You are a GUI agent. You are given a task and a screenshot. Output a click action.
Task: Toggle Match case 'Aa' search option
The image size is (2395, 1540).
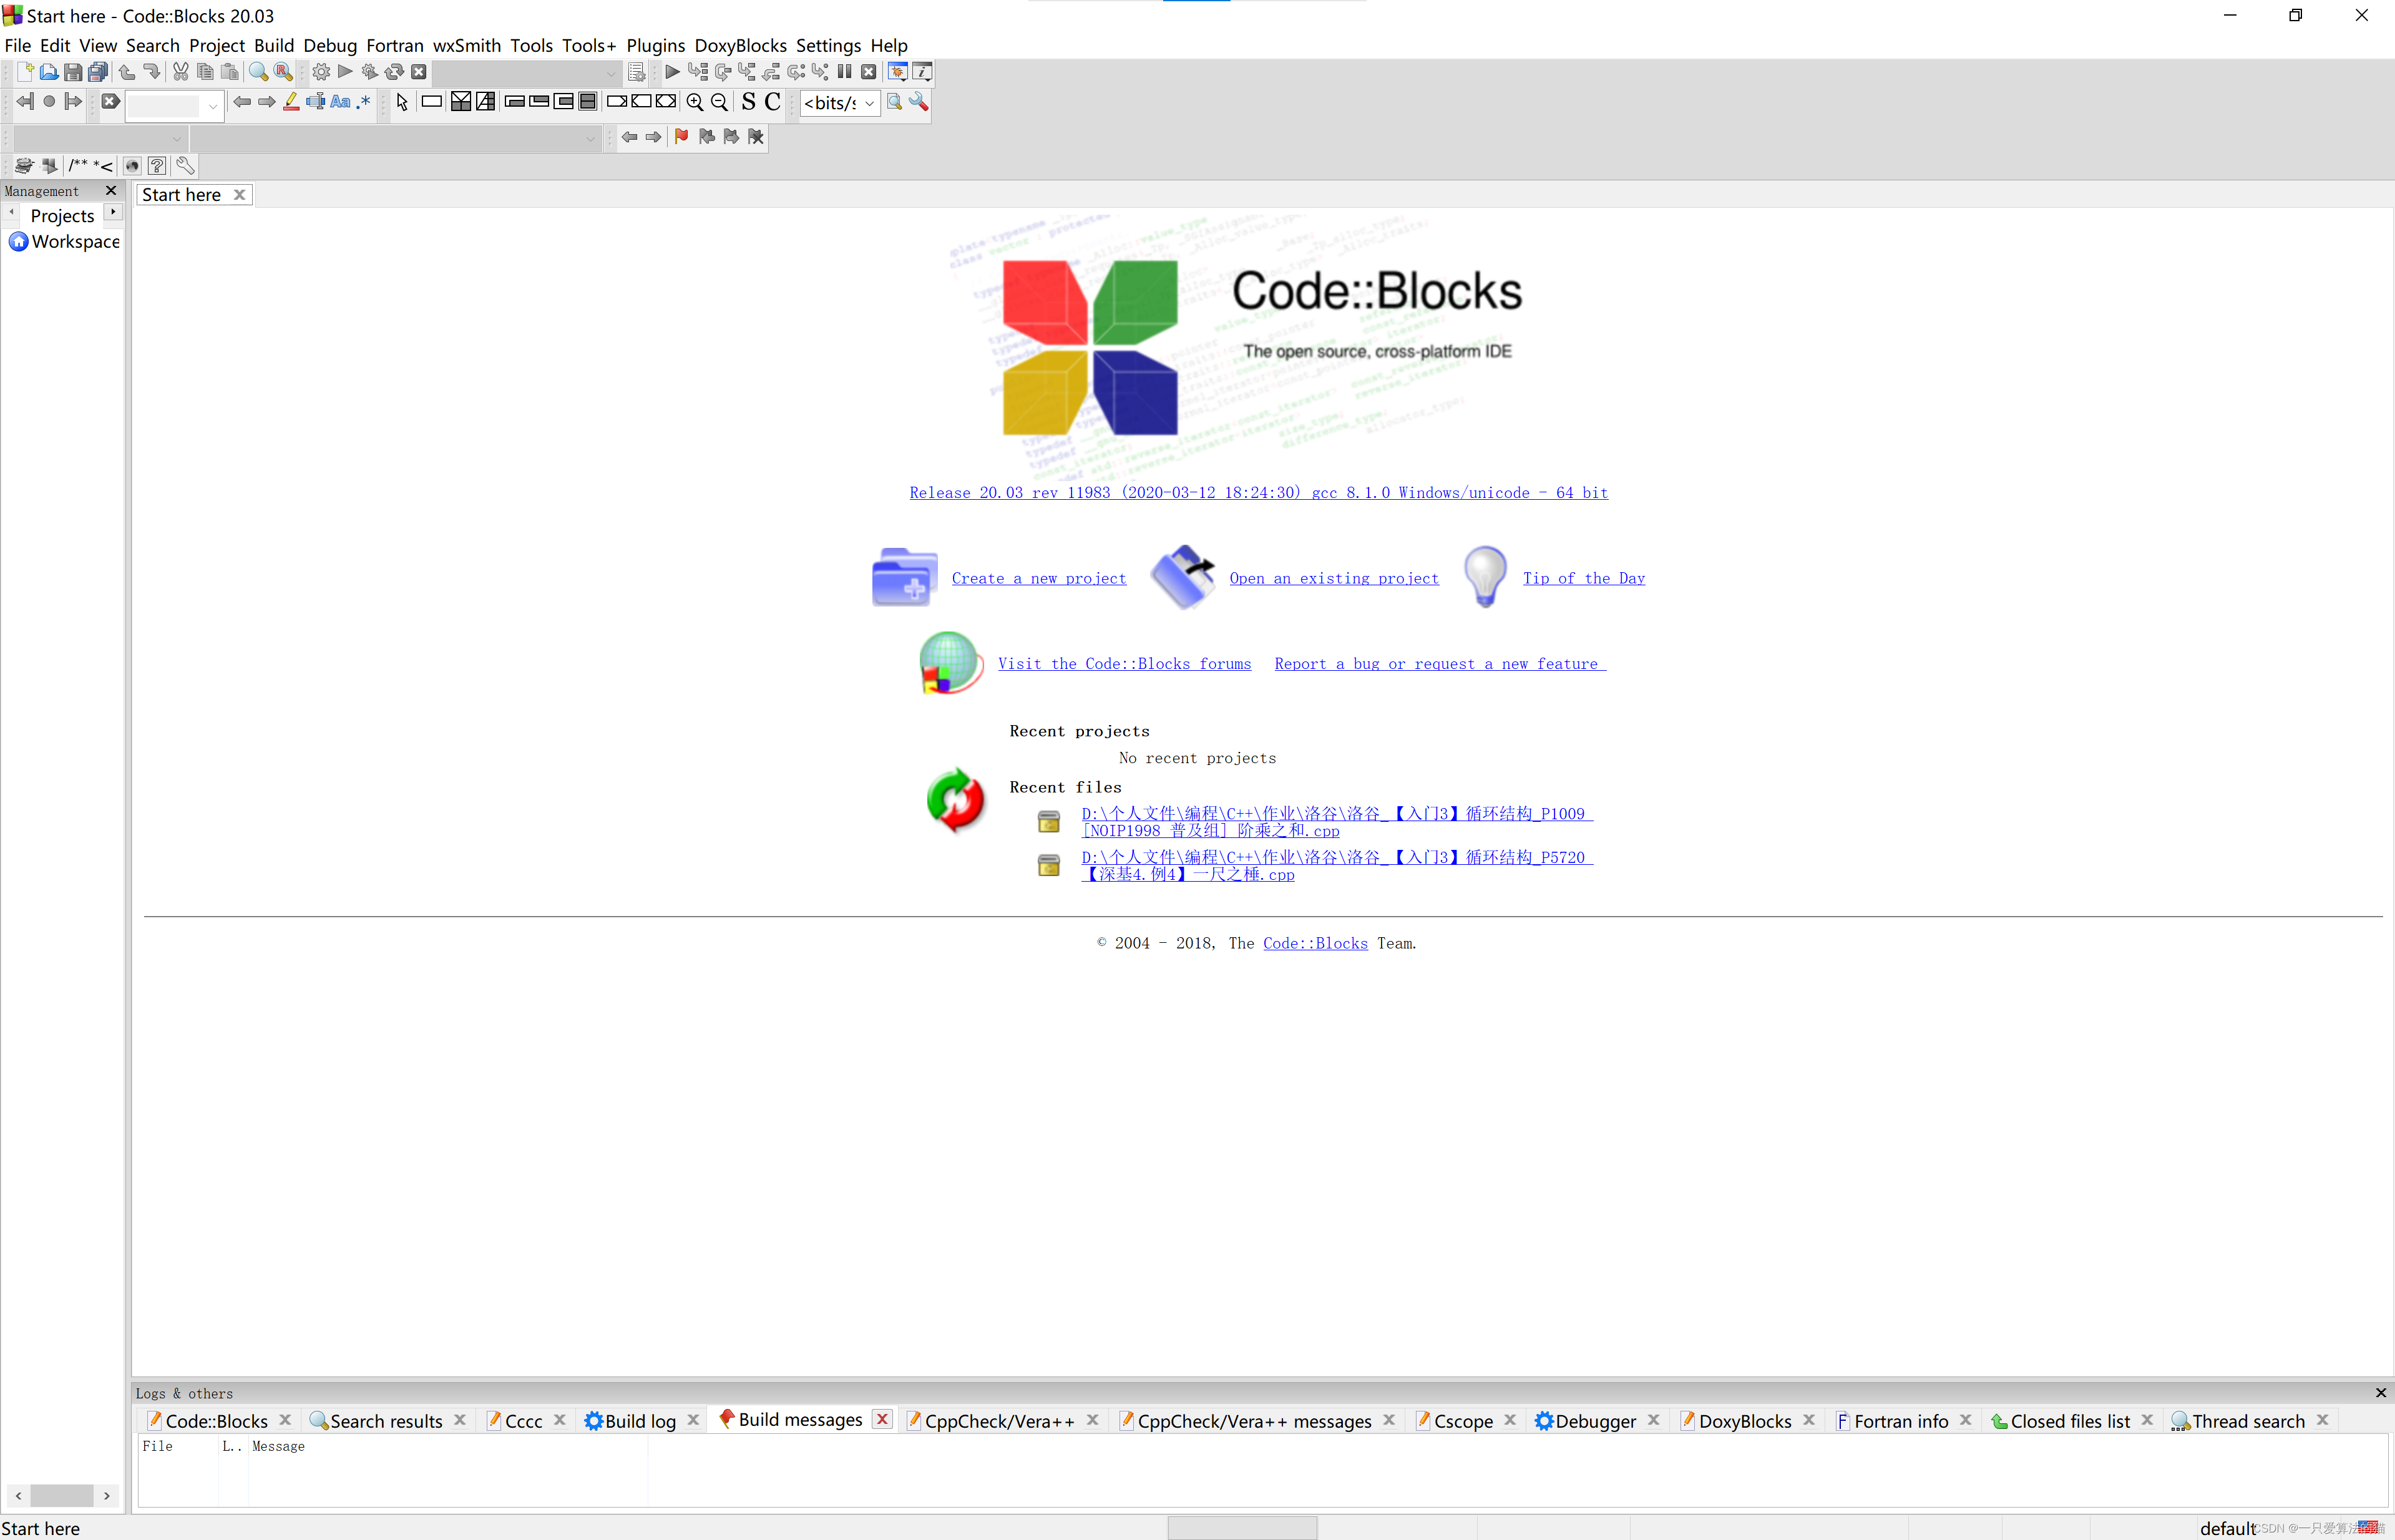(x=340, y=102)
